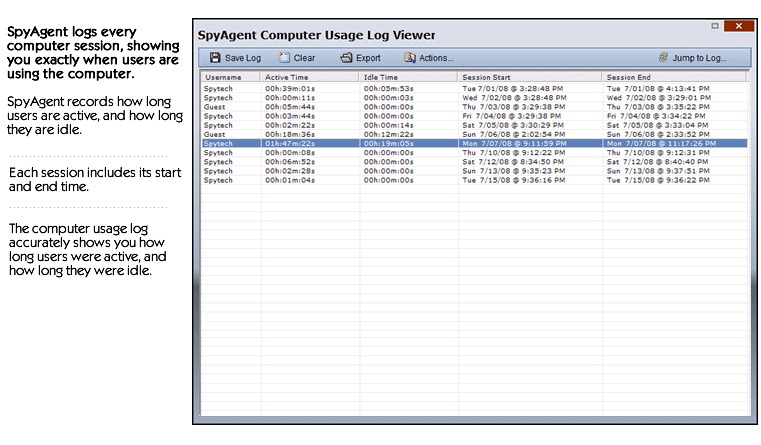This screenshot has width=761, height=445.
Task: Maximize the Log Viewer window
Action: (715, 26)
